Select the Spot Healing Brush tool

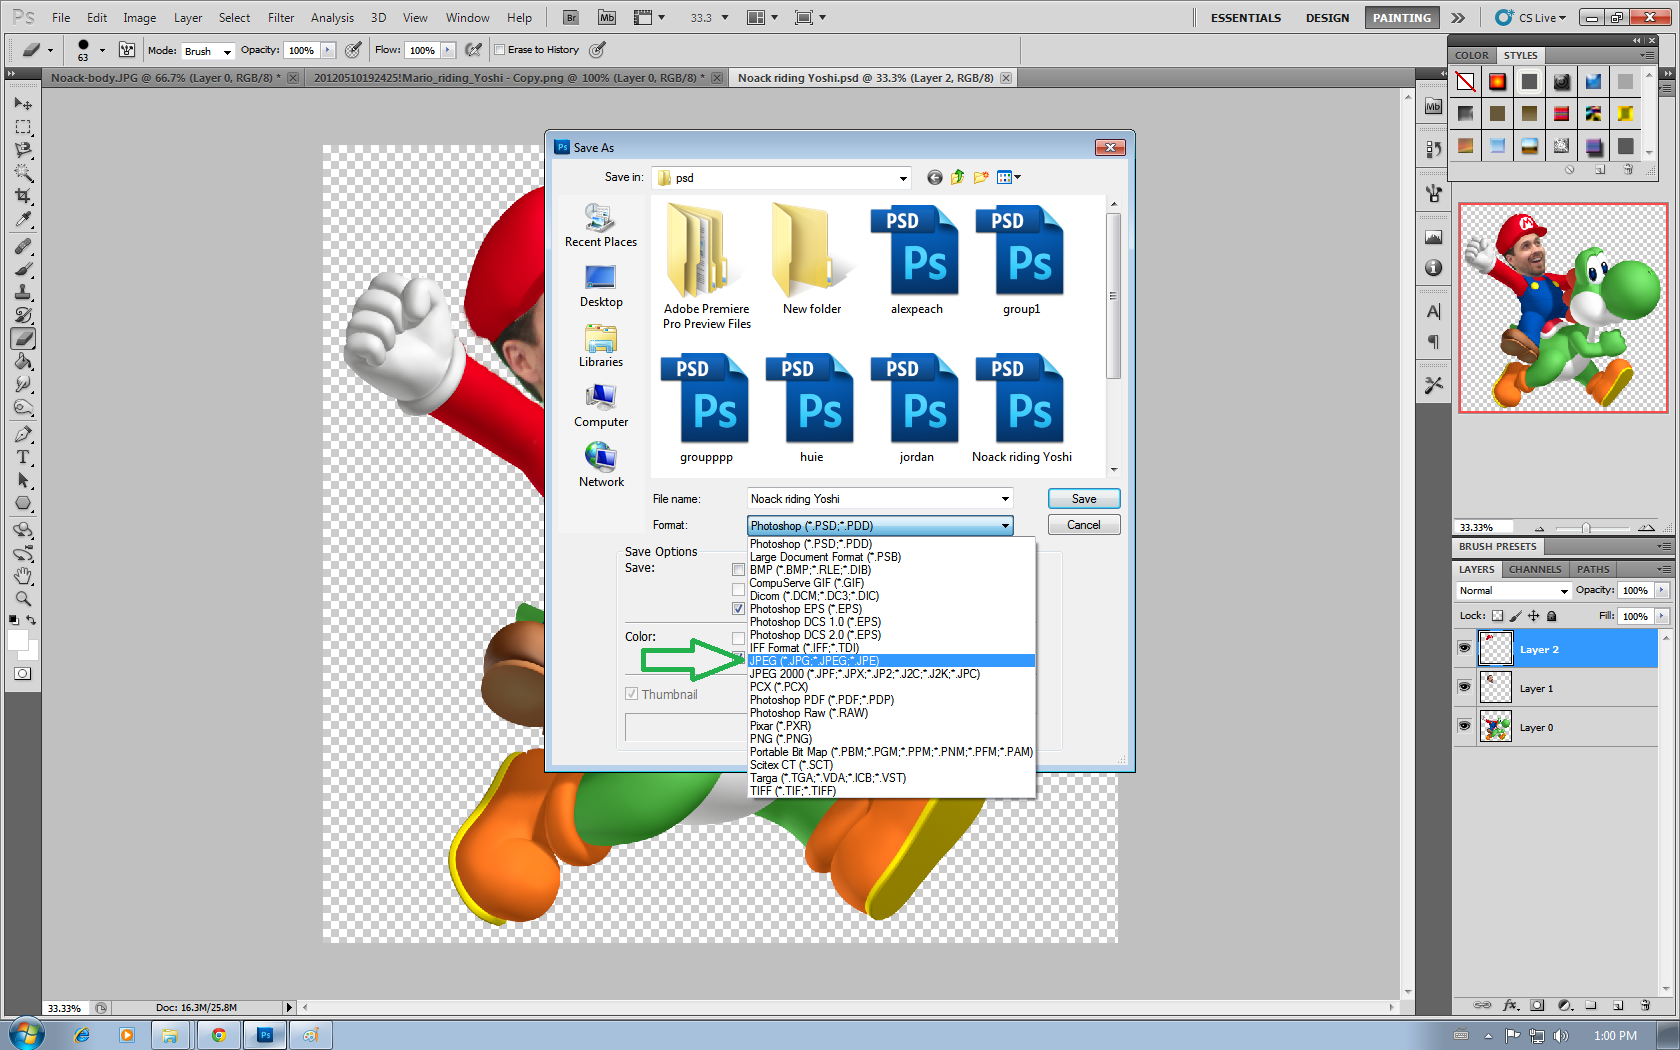coord(23,246)
